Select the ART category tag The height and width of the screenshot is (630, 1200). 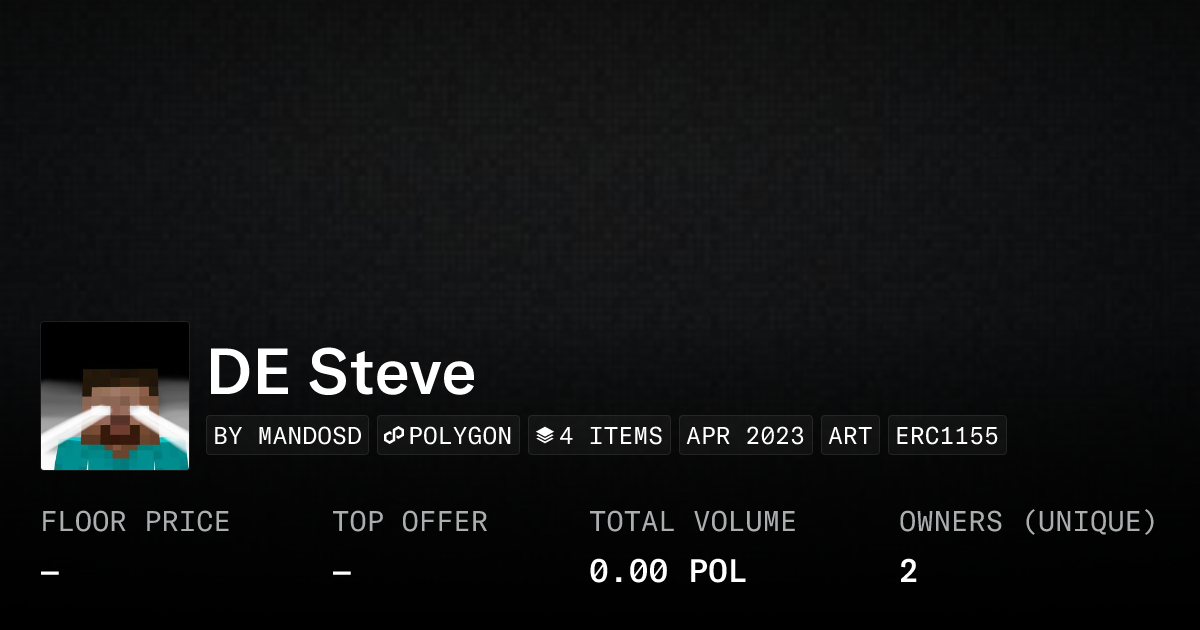point(850,436)
